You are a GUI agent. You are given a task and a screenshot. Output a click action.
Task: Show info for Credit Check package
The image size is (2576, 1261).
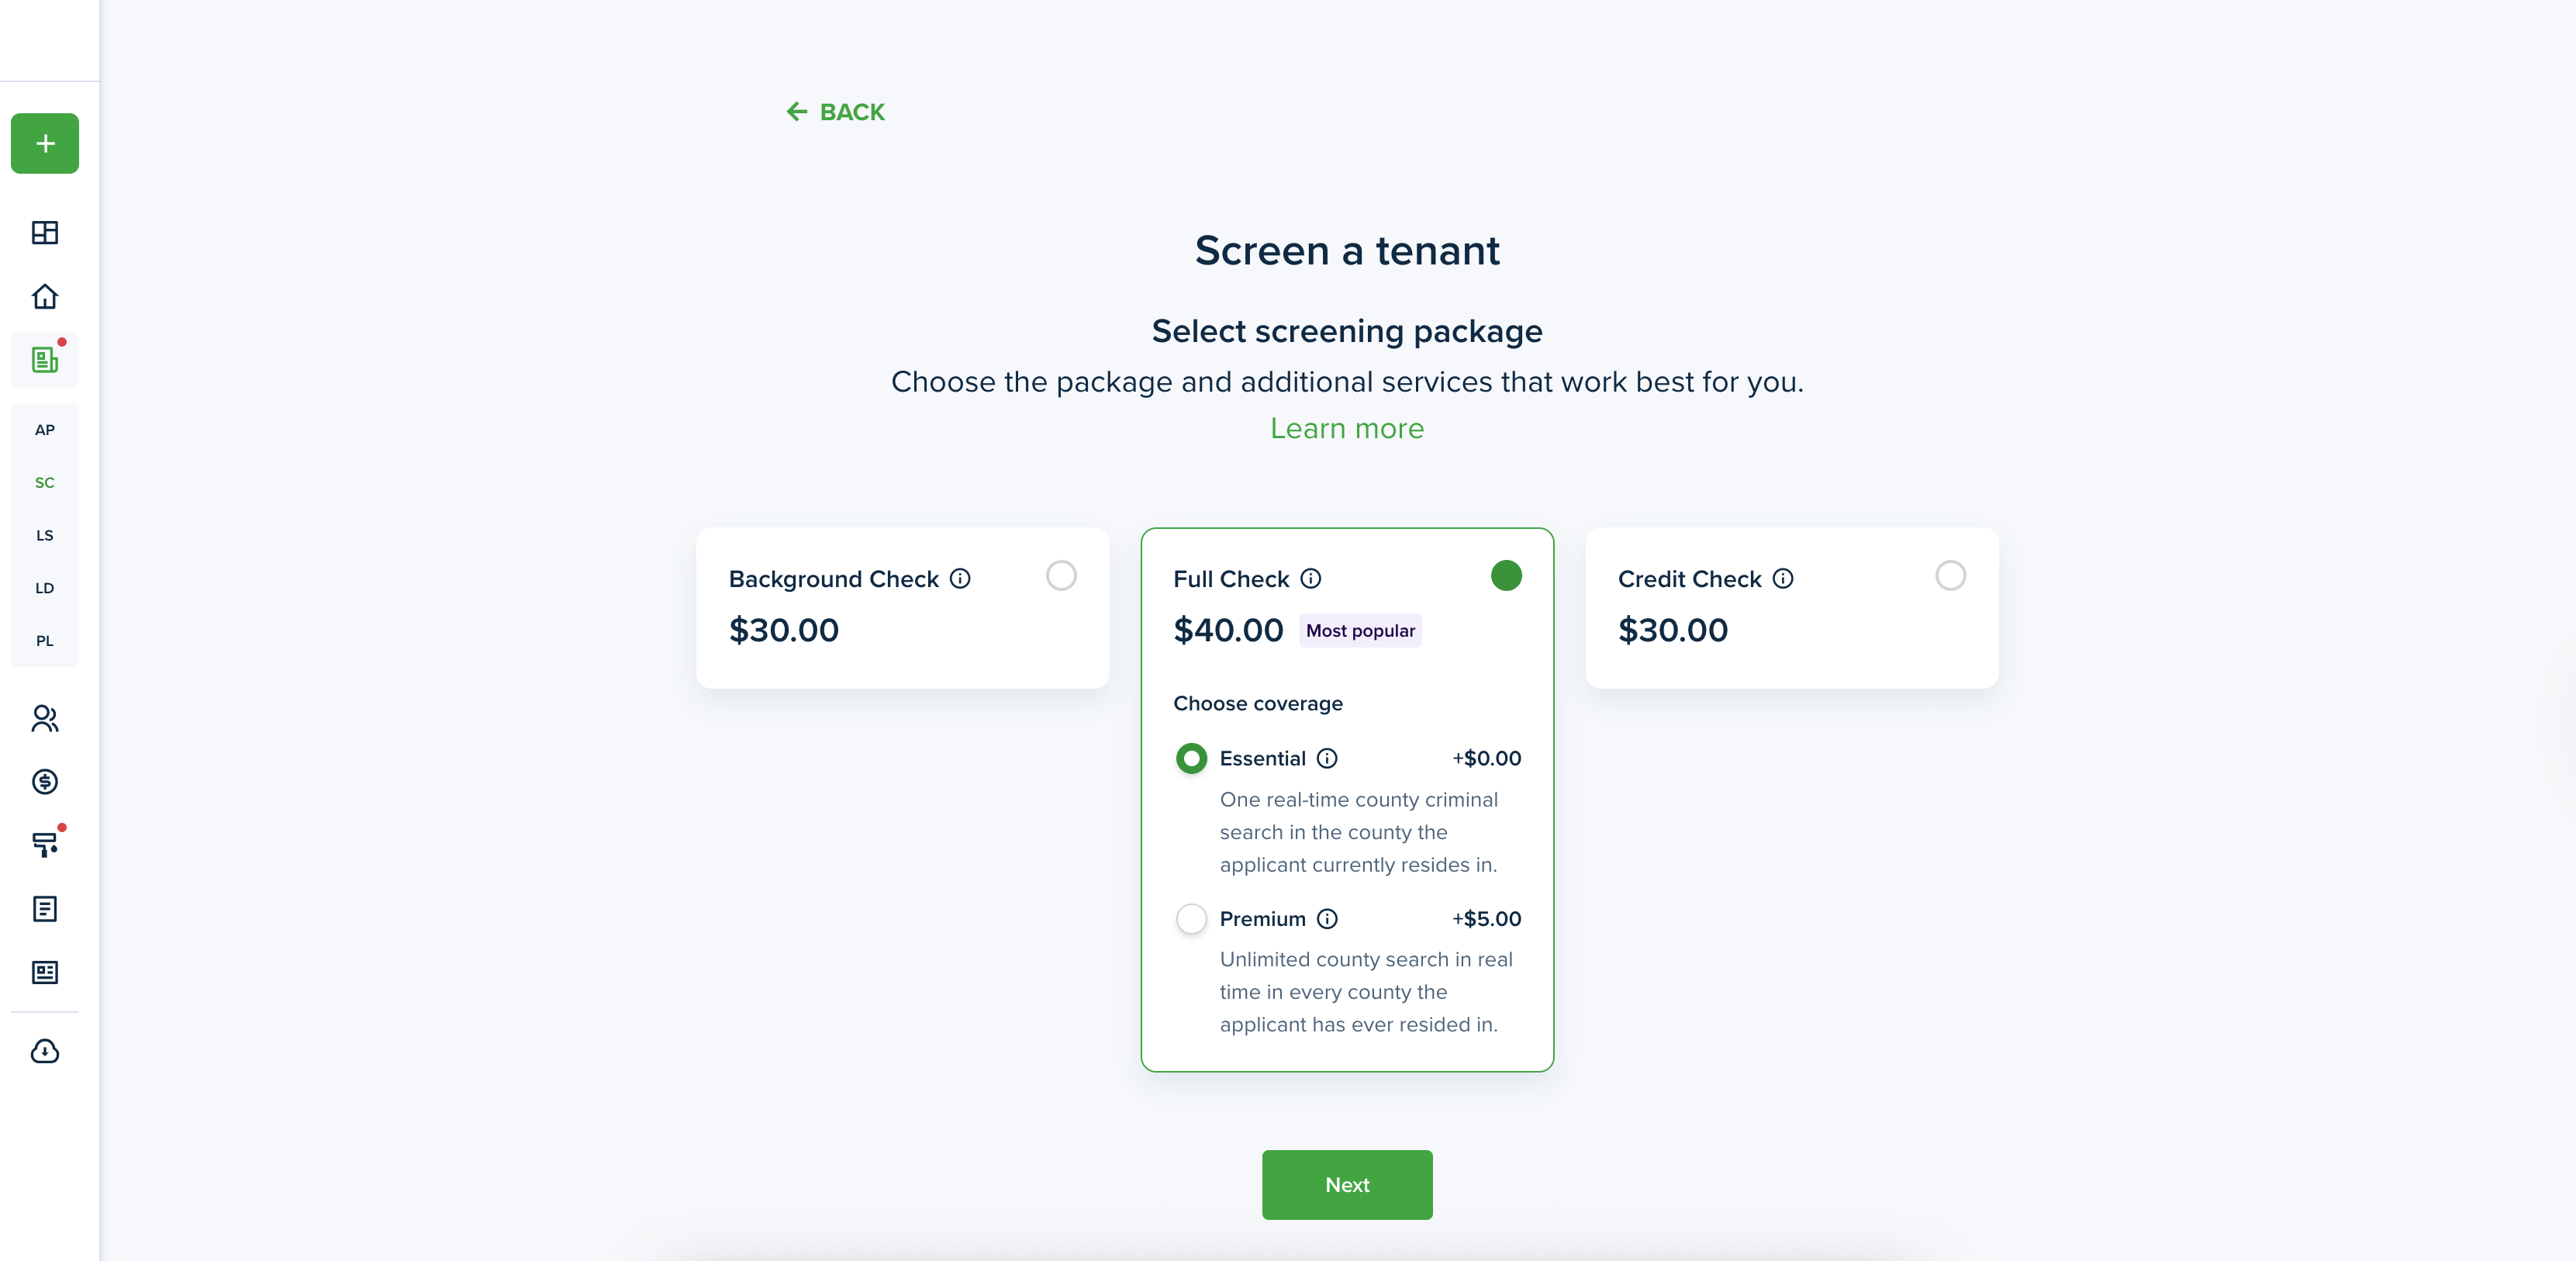[x=1783, y=579]
